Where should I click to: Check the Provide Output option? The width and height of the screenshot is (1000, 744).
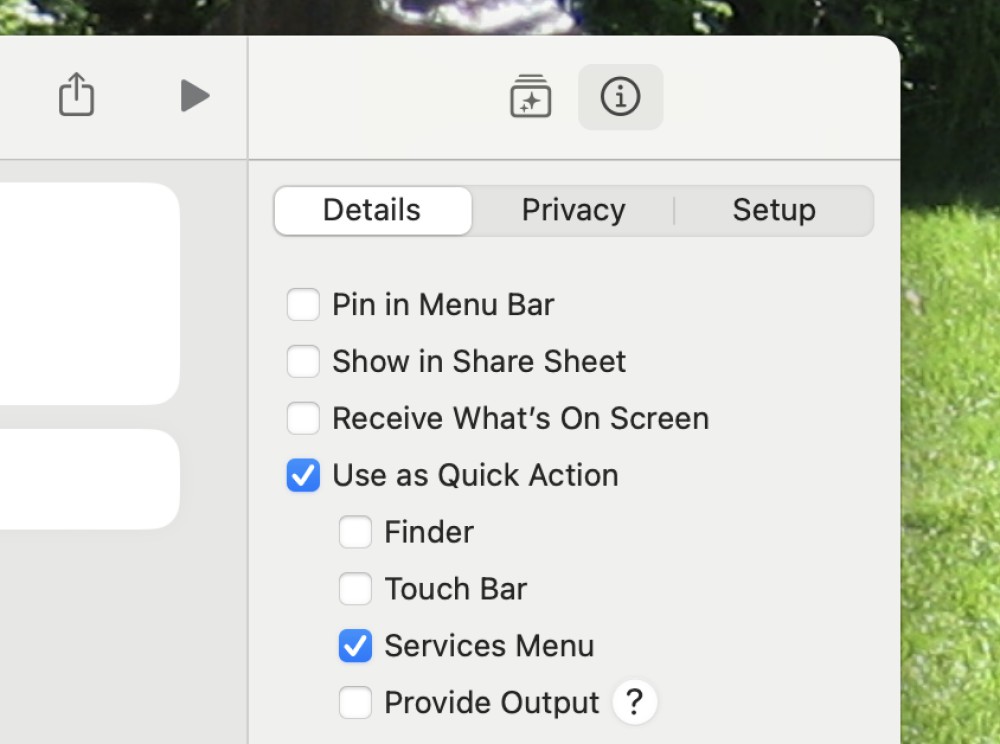click(355, 703)
